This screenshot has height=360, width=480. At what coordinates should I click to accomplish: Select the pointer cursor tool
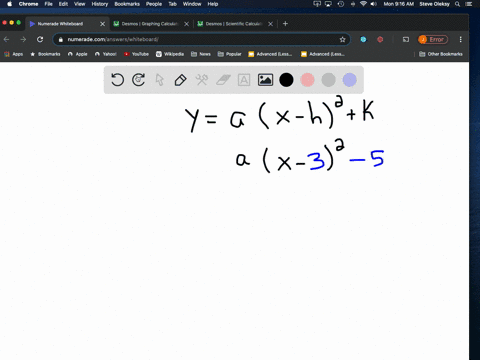point(160,80)
